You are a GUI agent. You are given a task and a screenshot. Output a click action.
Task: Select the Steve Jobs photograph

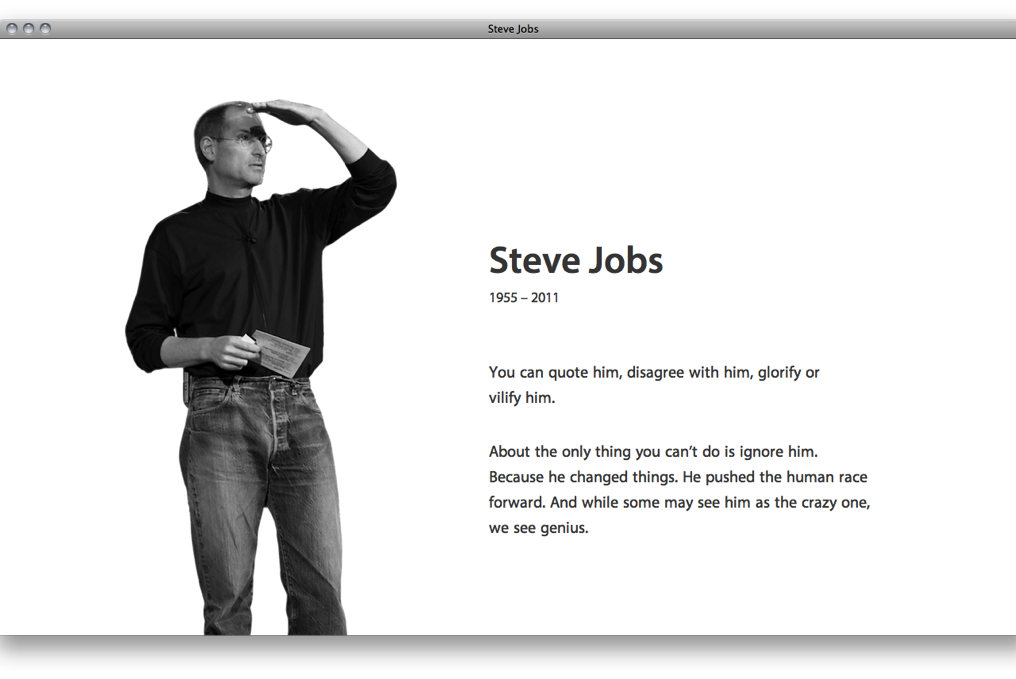pos(250,350)
